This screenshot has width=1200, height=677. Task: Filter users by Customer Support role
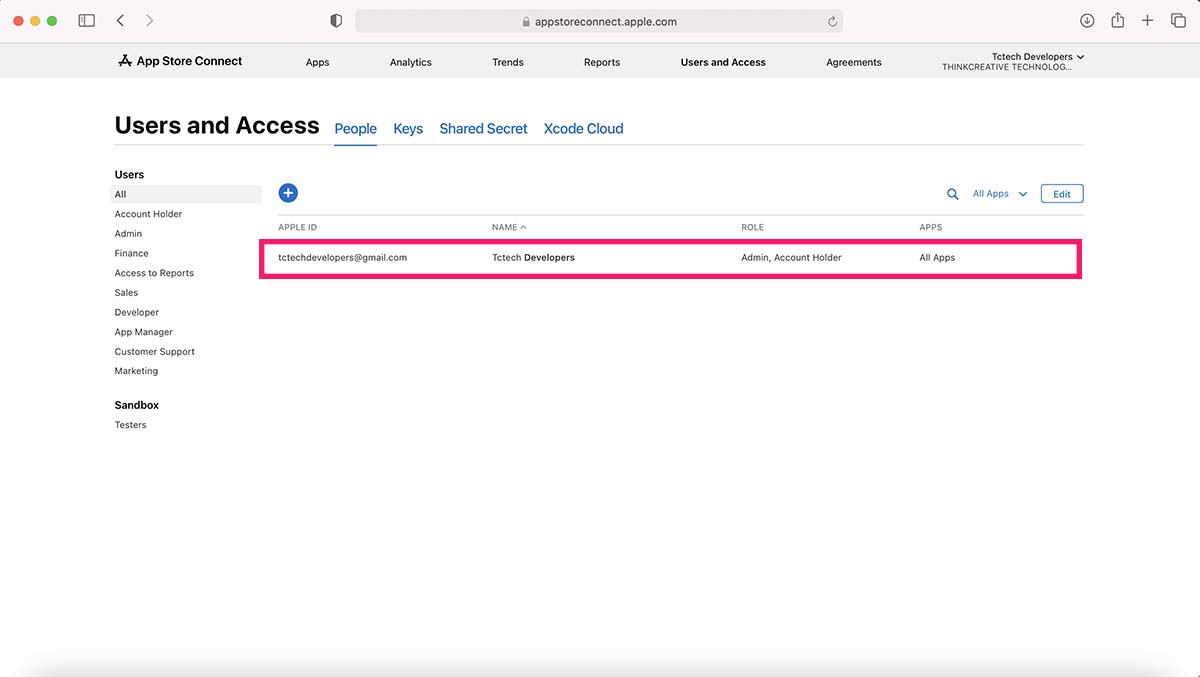(154, 352)
